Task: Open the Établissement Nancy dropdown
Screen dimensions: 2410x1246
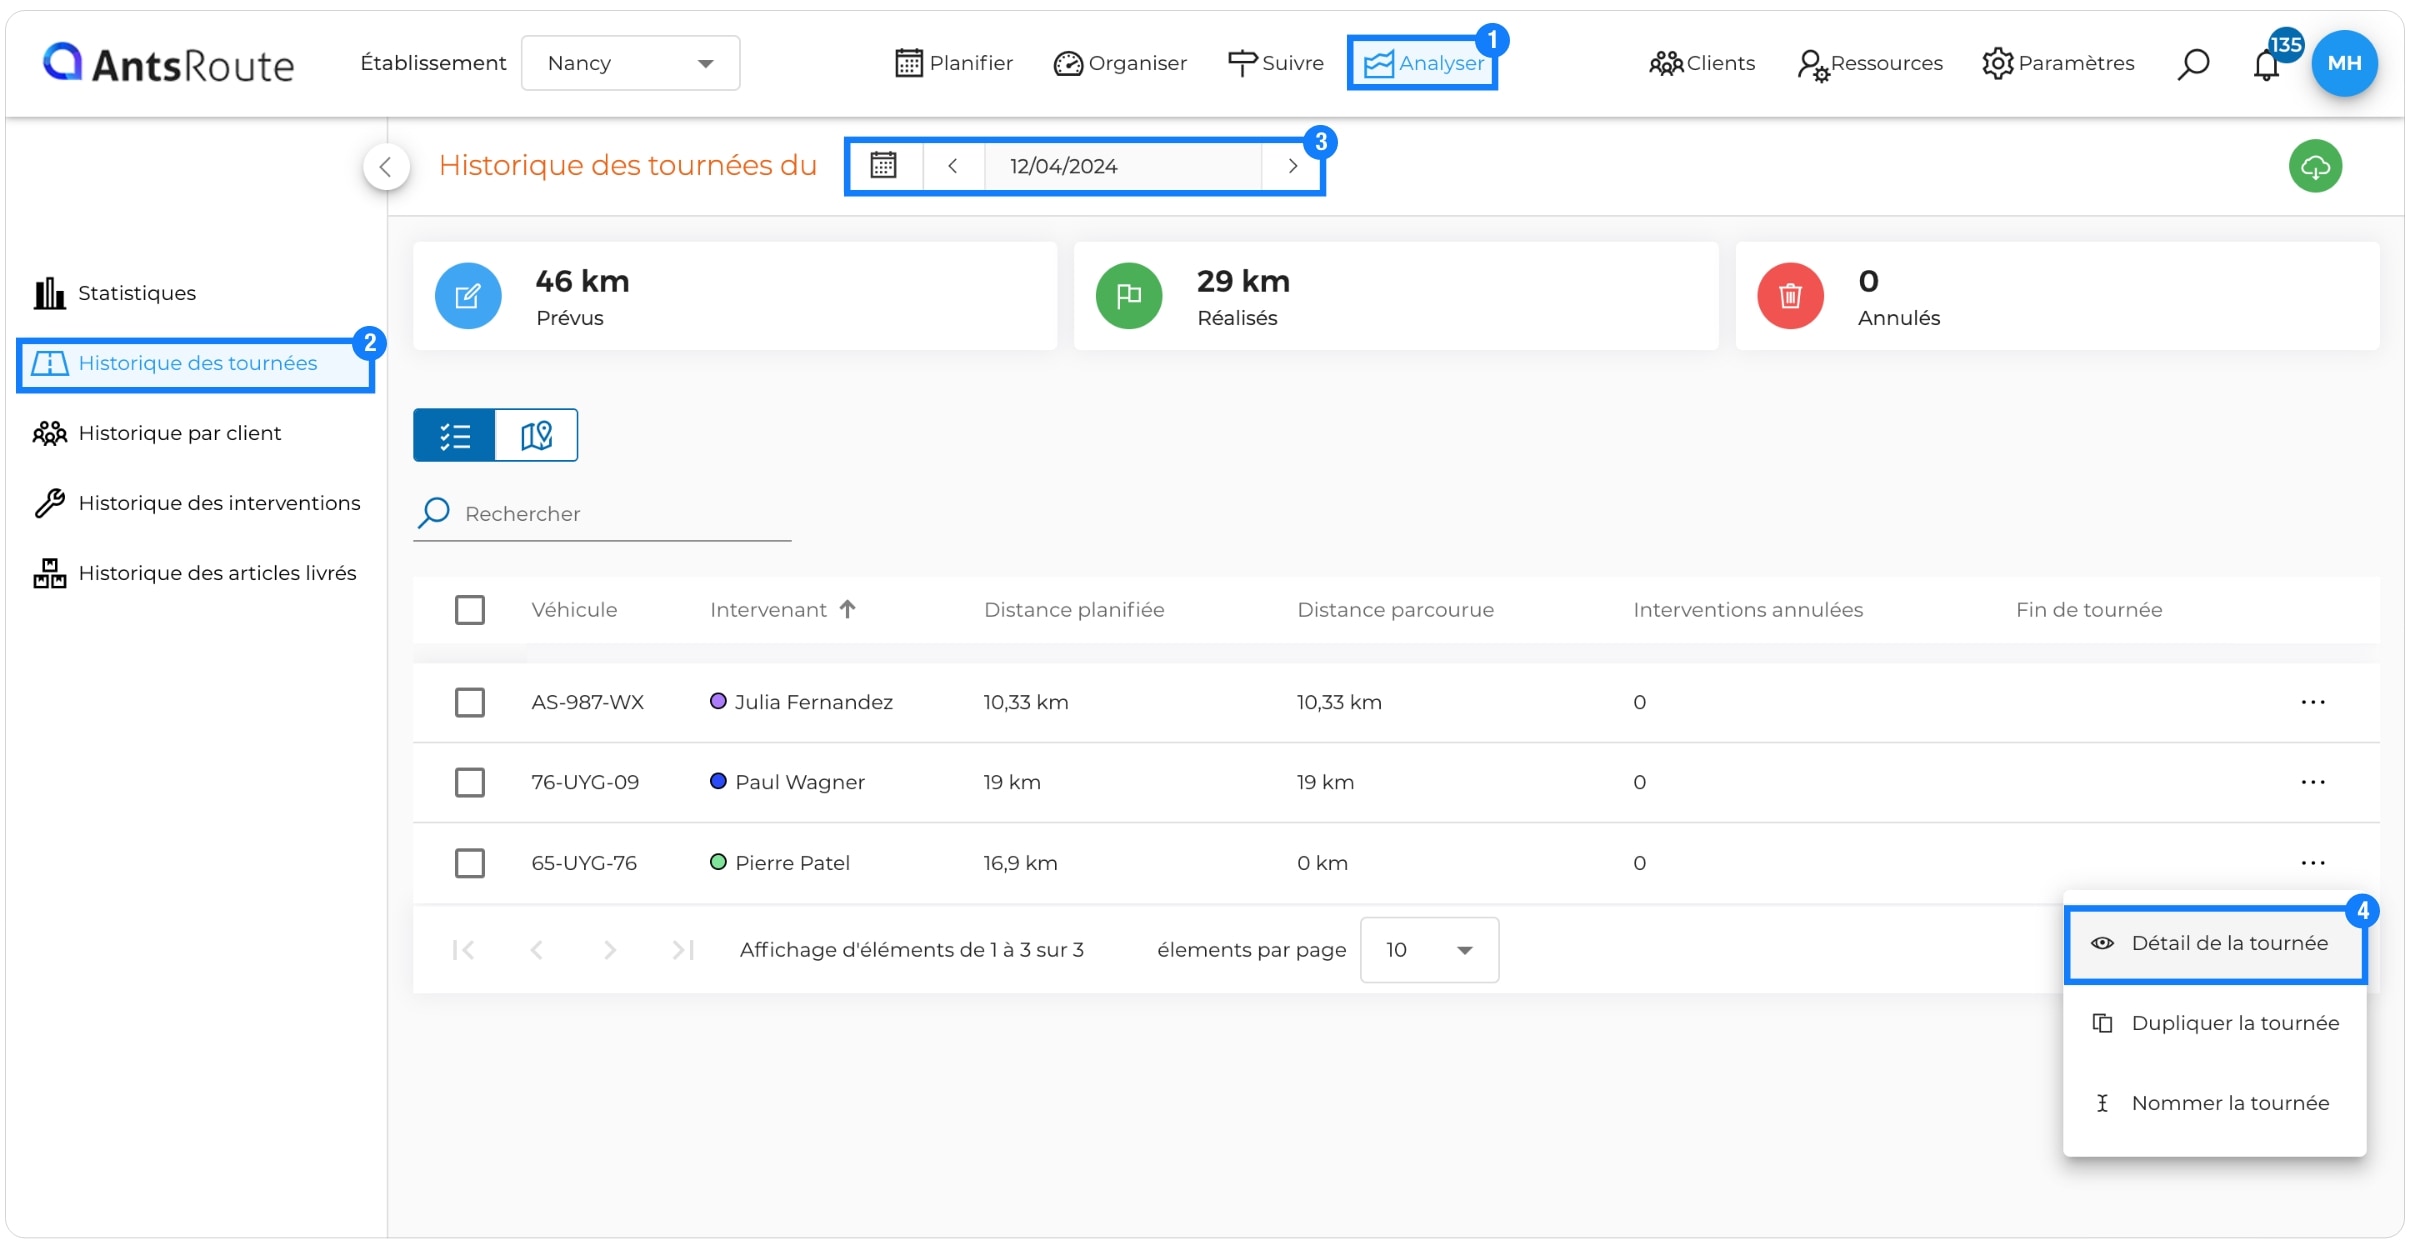Action: click(x=630, y=63)
